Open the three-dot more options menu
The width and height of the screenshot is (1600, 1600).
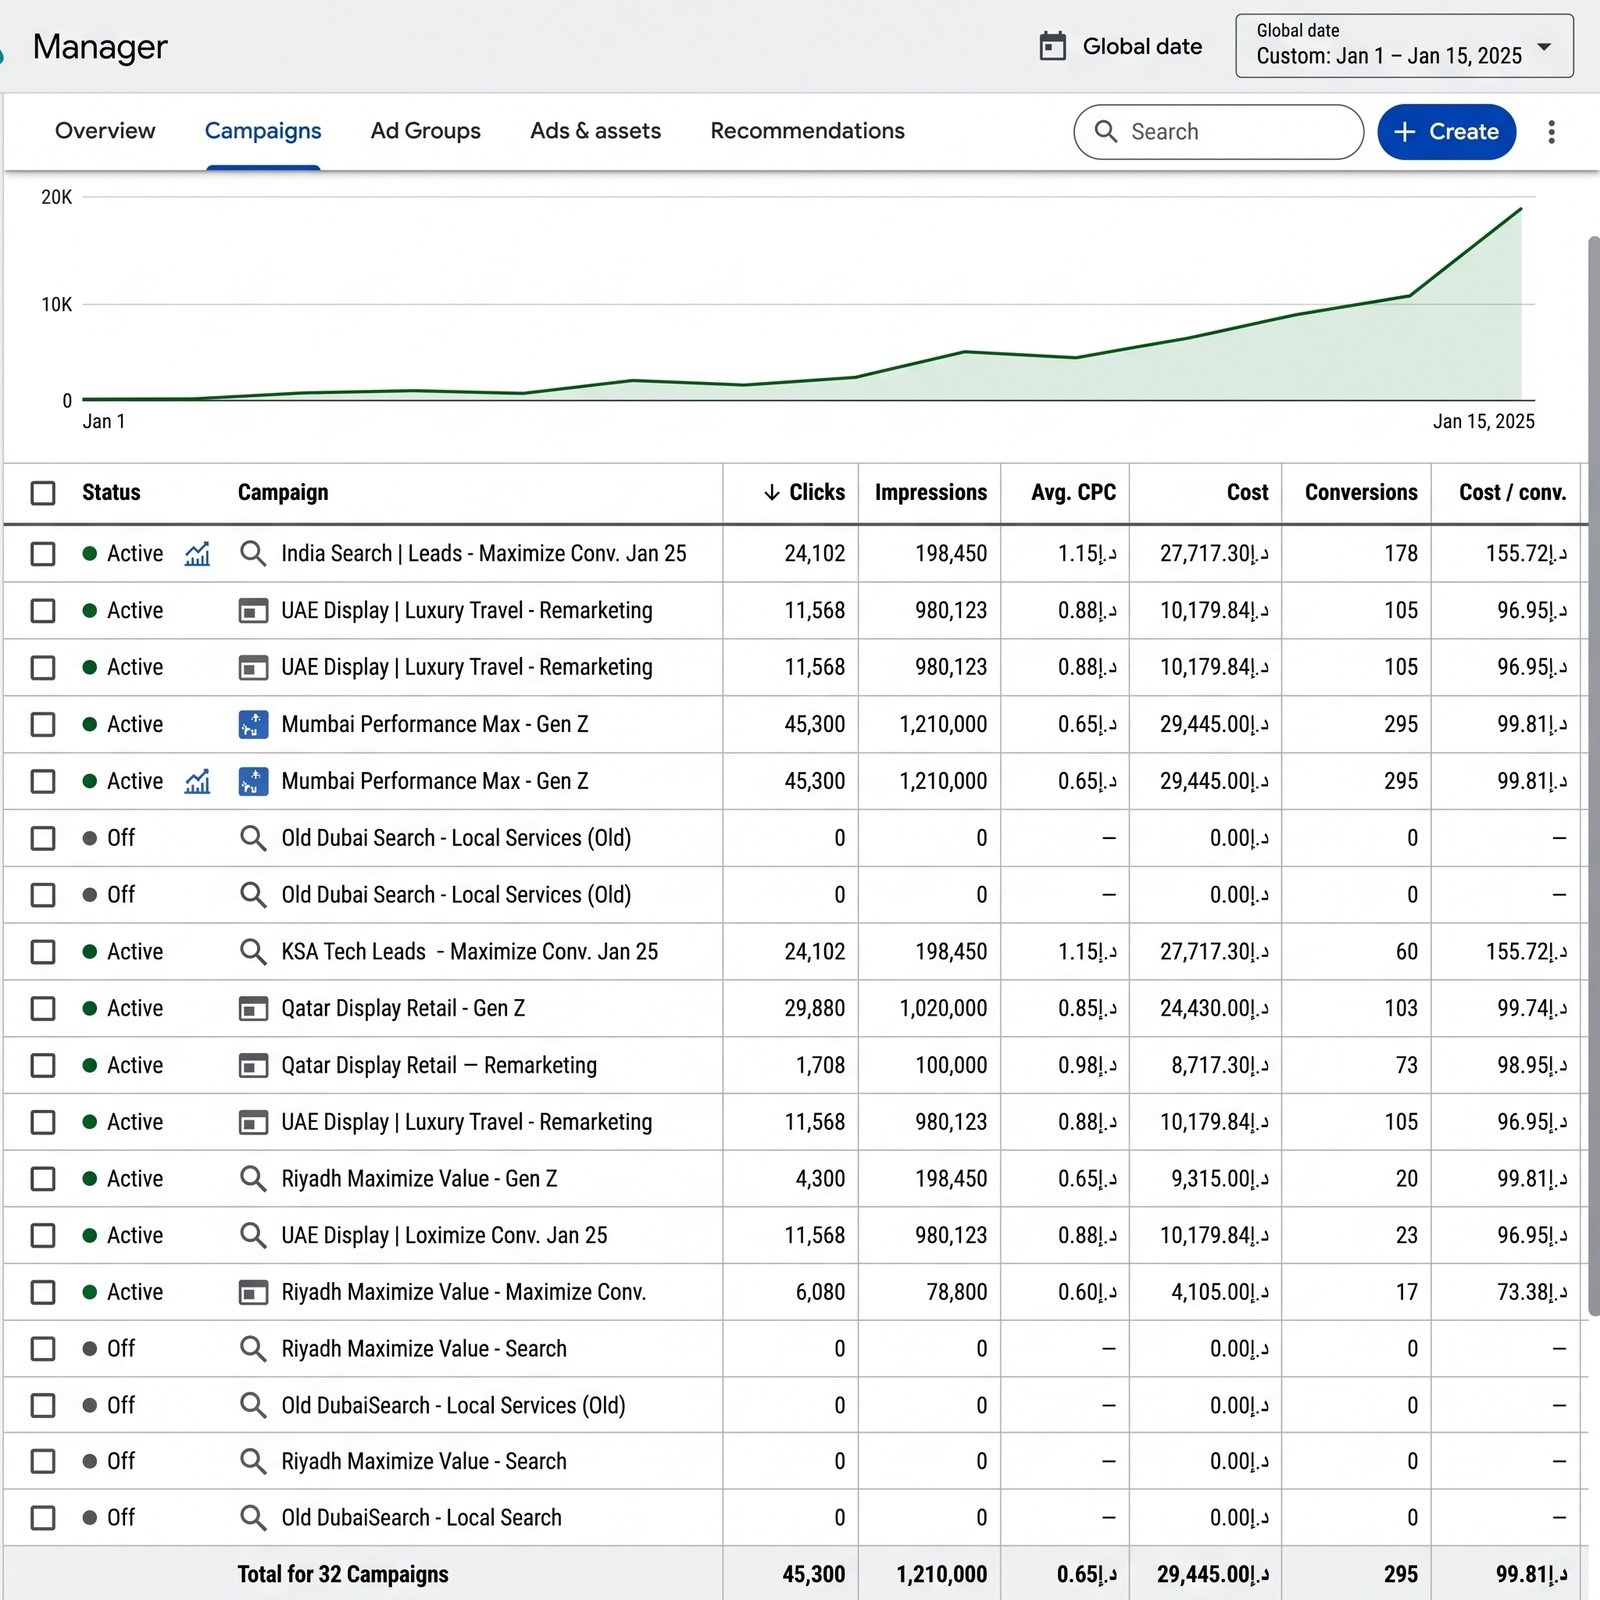[x=1551, y=132]
